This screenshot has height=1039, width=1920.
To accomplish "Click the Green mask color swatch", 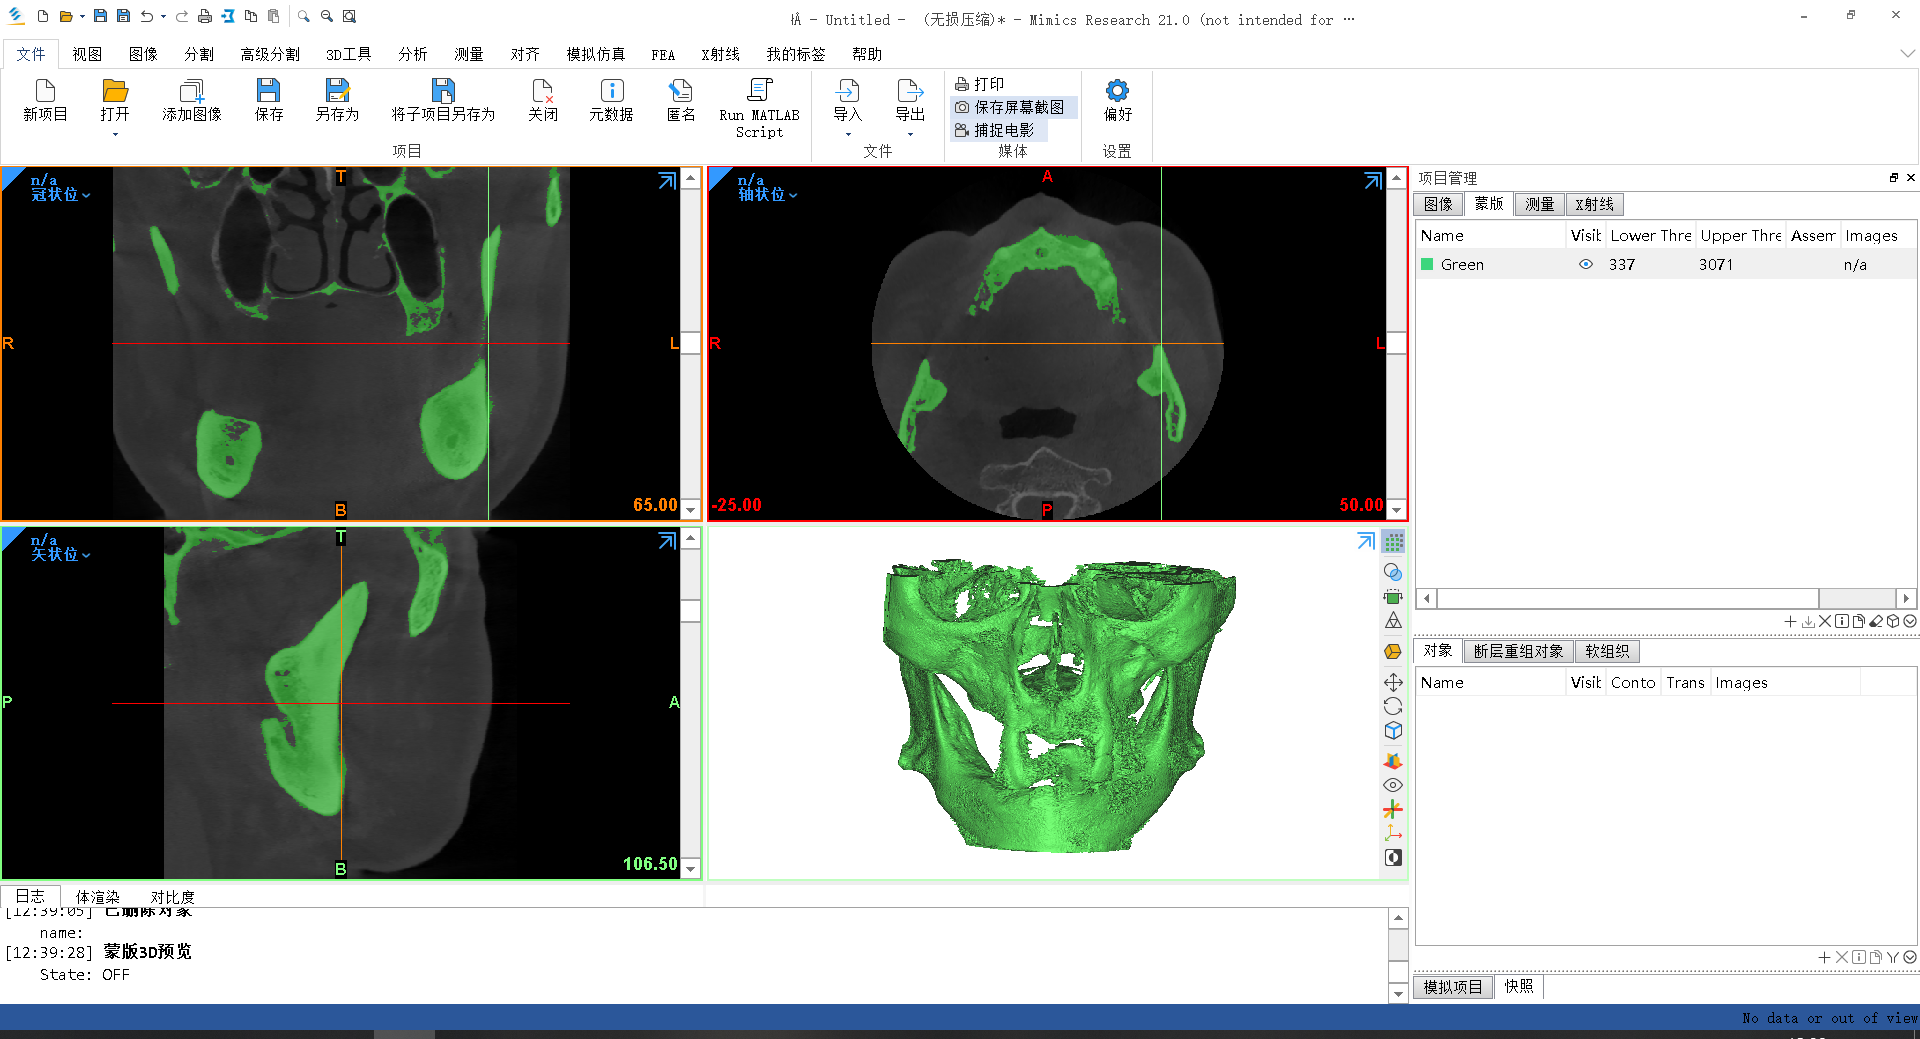I will 1427,264.
